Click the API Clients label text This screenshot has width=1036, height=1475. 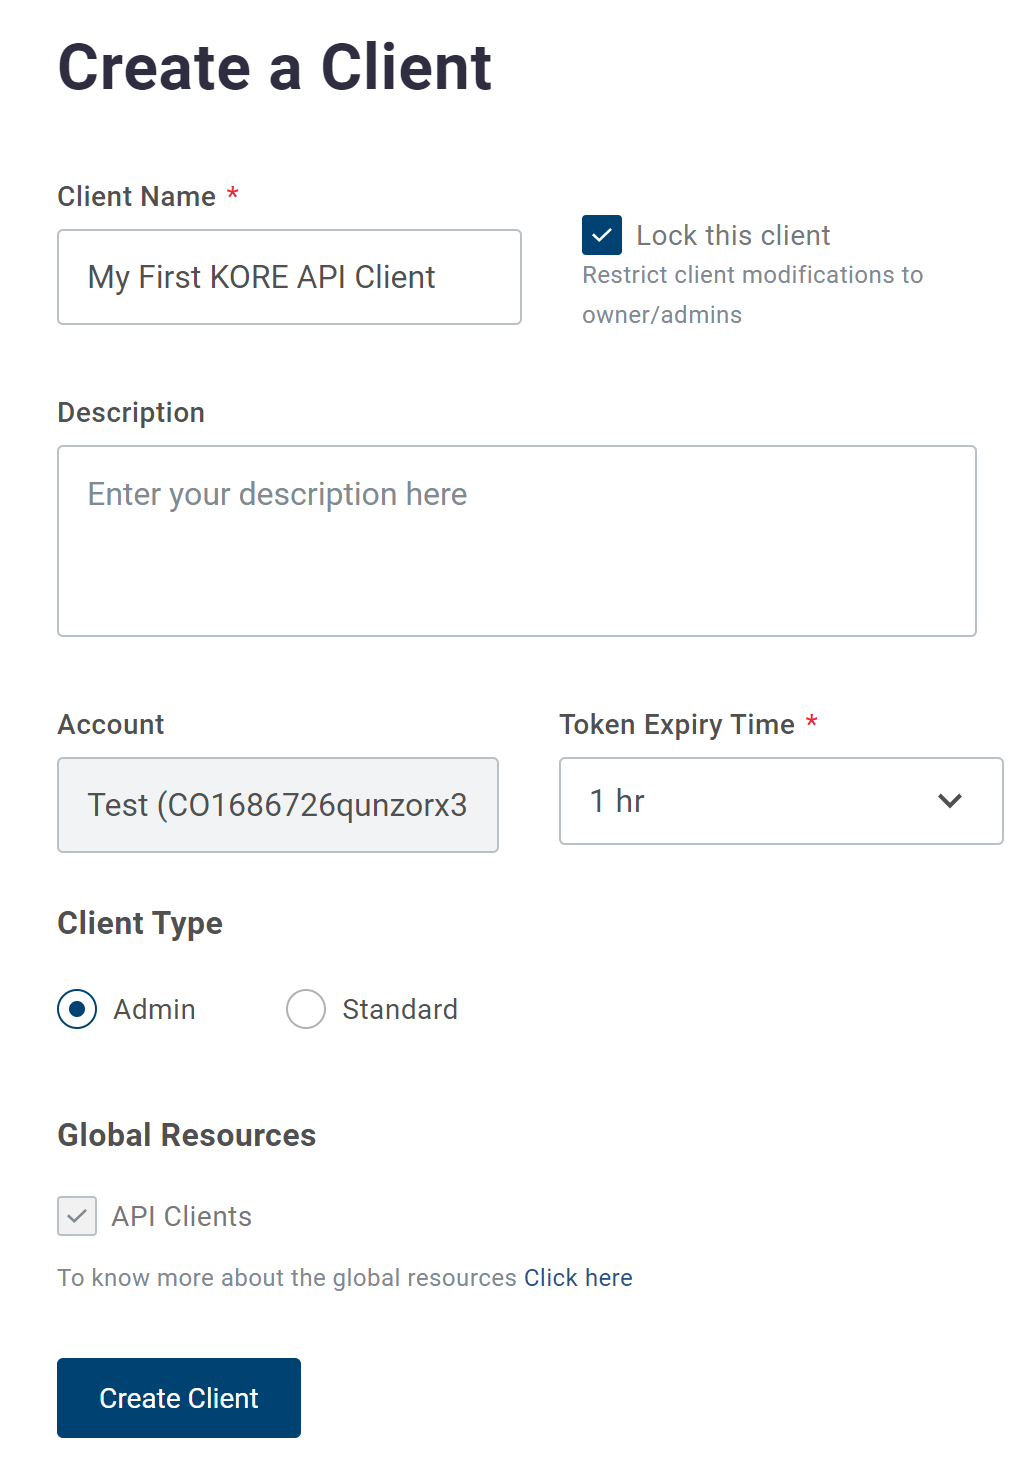coord(181,1217)
